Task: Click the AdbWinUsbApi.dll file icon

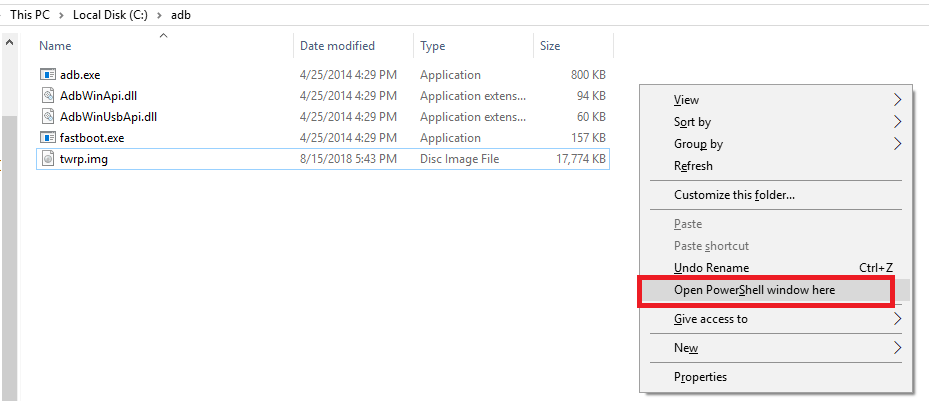Action: (48, 117)
